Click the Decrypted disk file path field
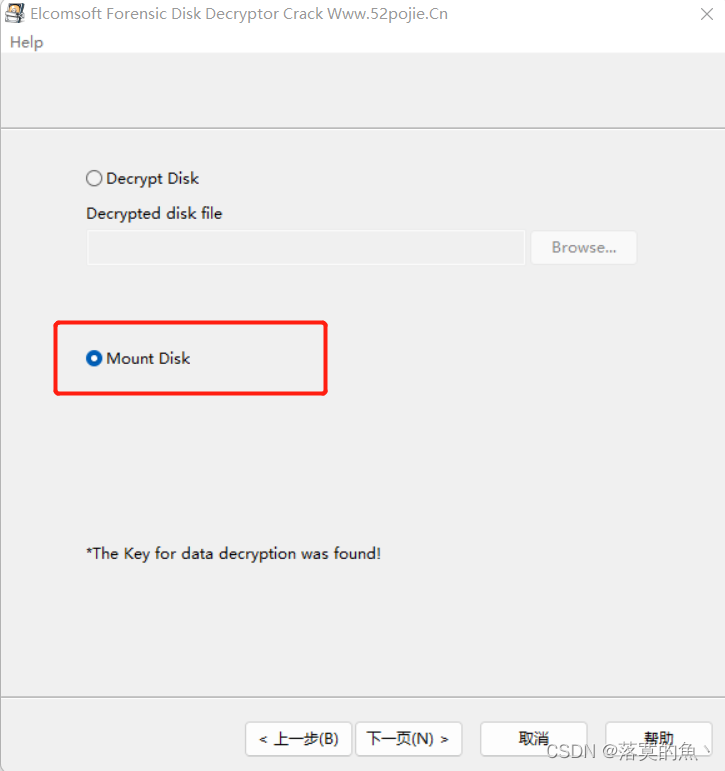 pyautogui.click(x=306, y=247)
